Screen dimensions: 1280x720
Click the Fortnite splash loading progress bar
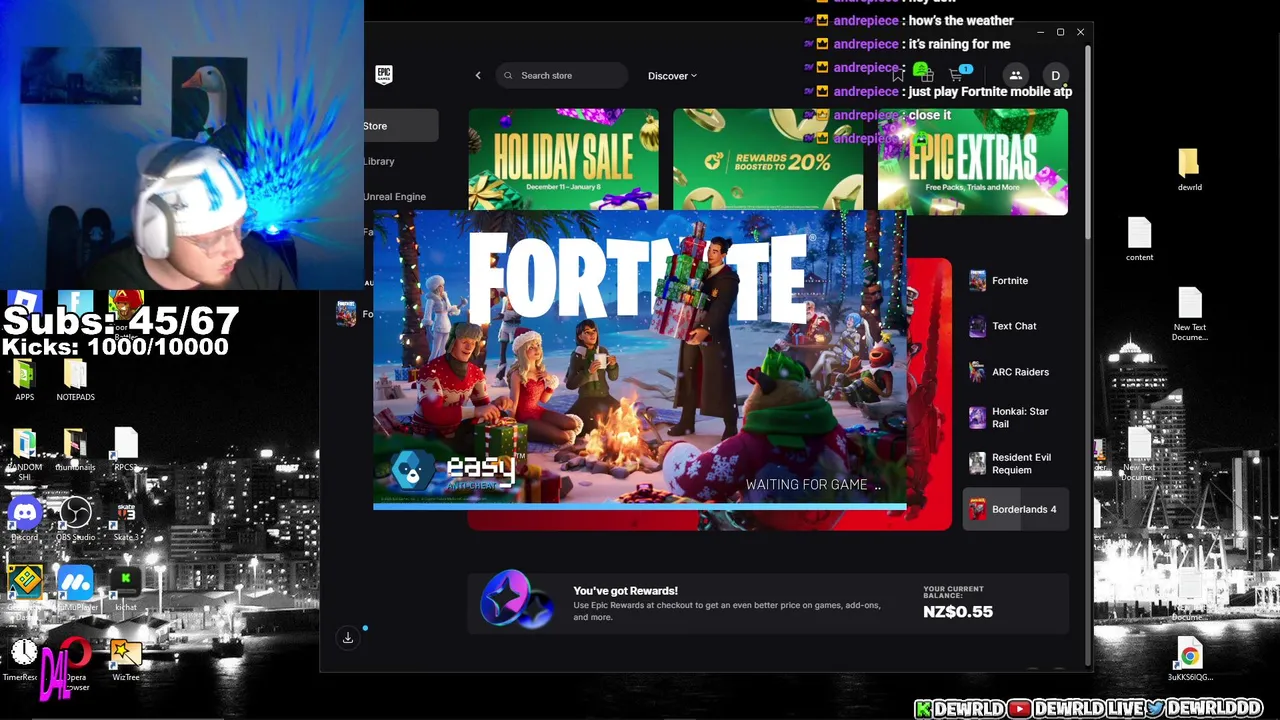click(x=640, y=507)
